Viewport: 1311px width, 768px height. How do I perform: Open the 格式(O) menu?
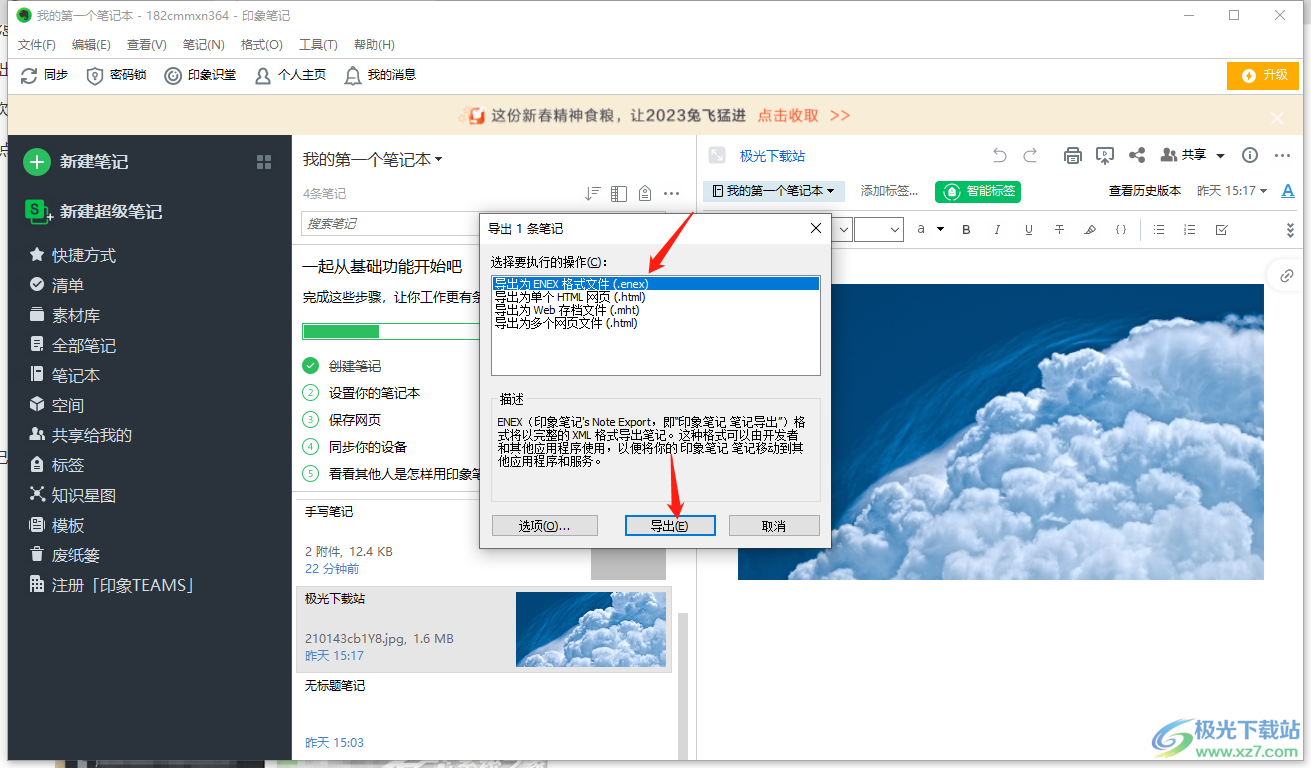pos(262,45)
